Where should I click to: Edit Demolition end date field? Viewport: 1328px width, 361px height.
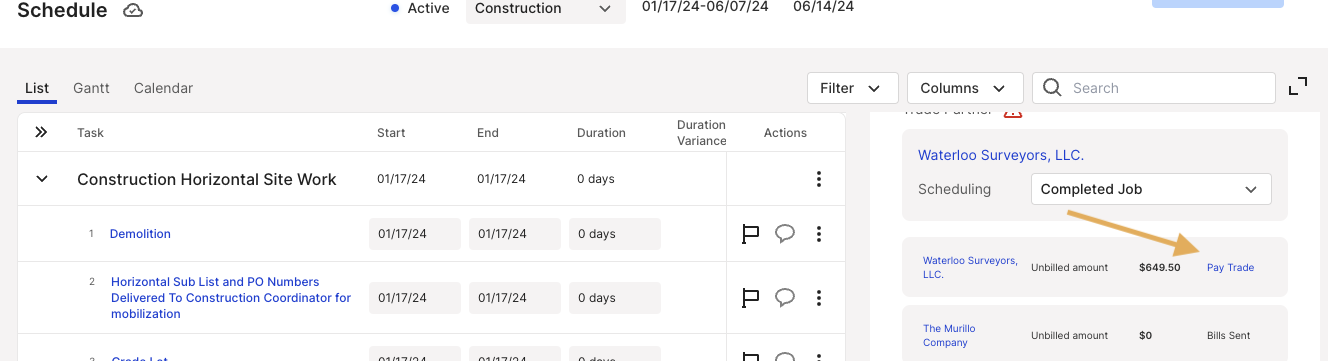click(515, 234)
